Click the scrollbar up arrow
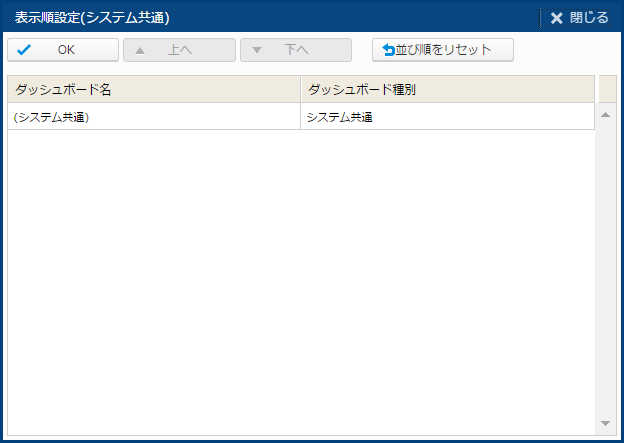624x443 pixels. pyautogui.click(x=605, y=114)
